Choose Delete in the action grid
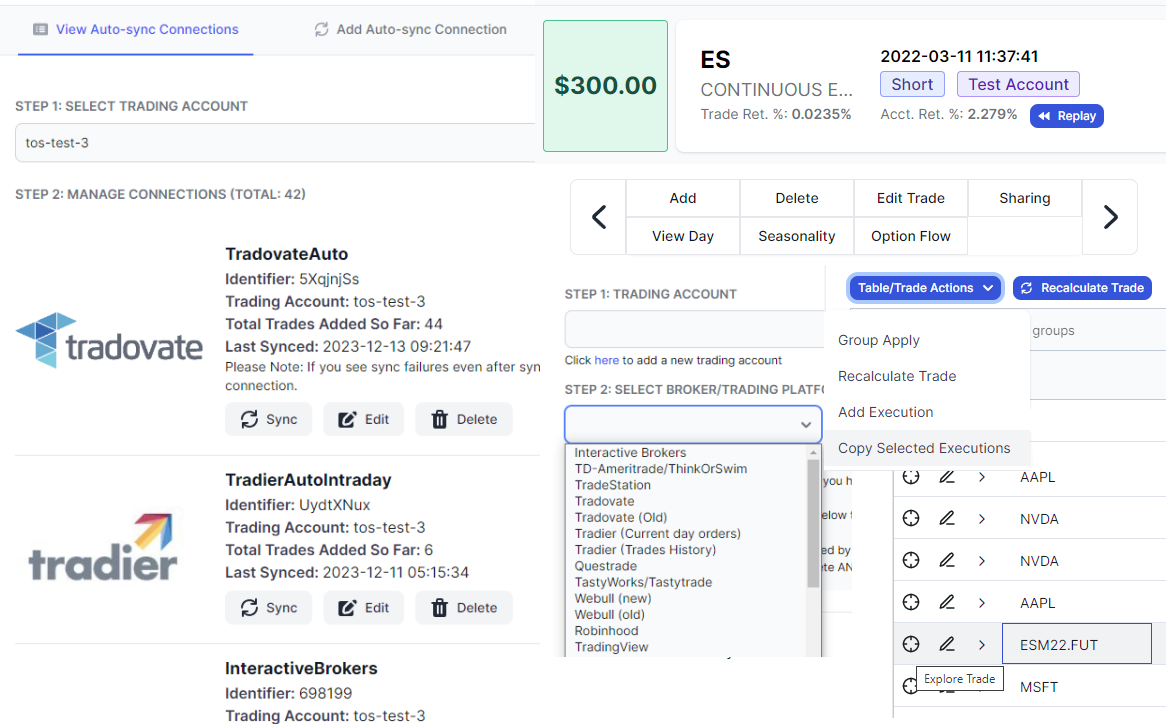This screenshot has width=1166, height=724. pos(797,198)
